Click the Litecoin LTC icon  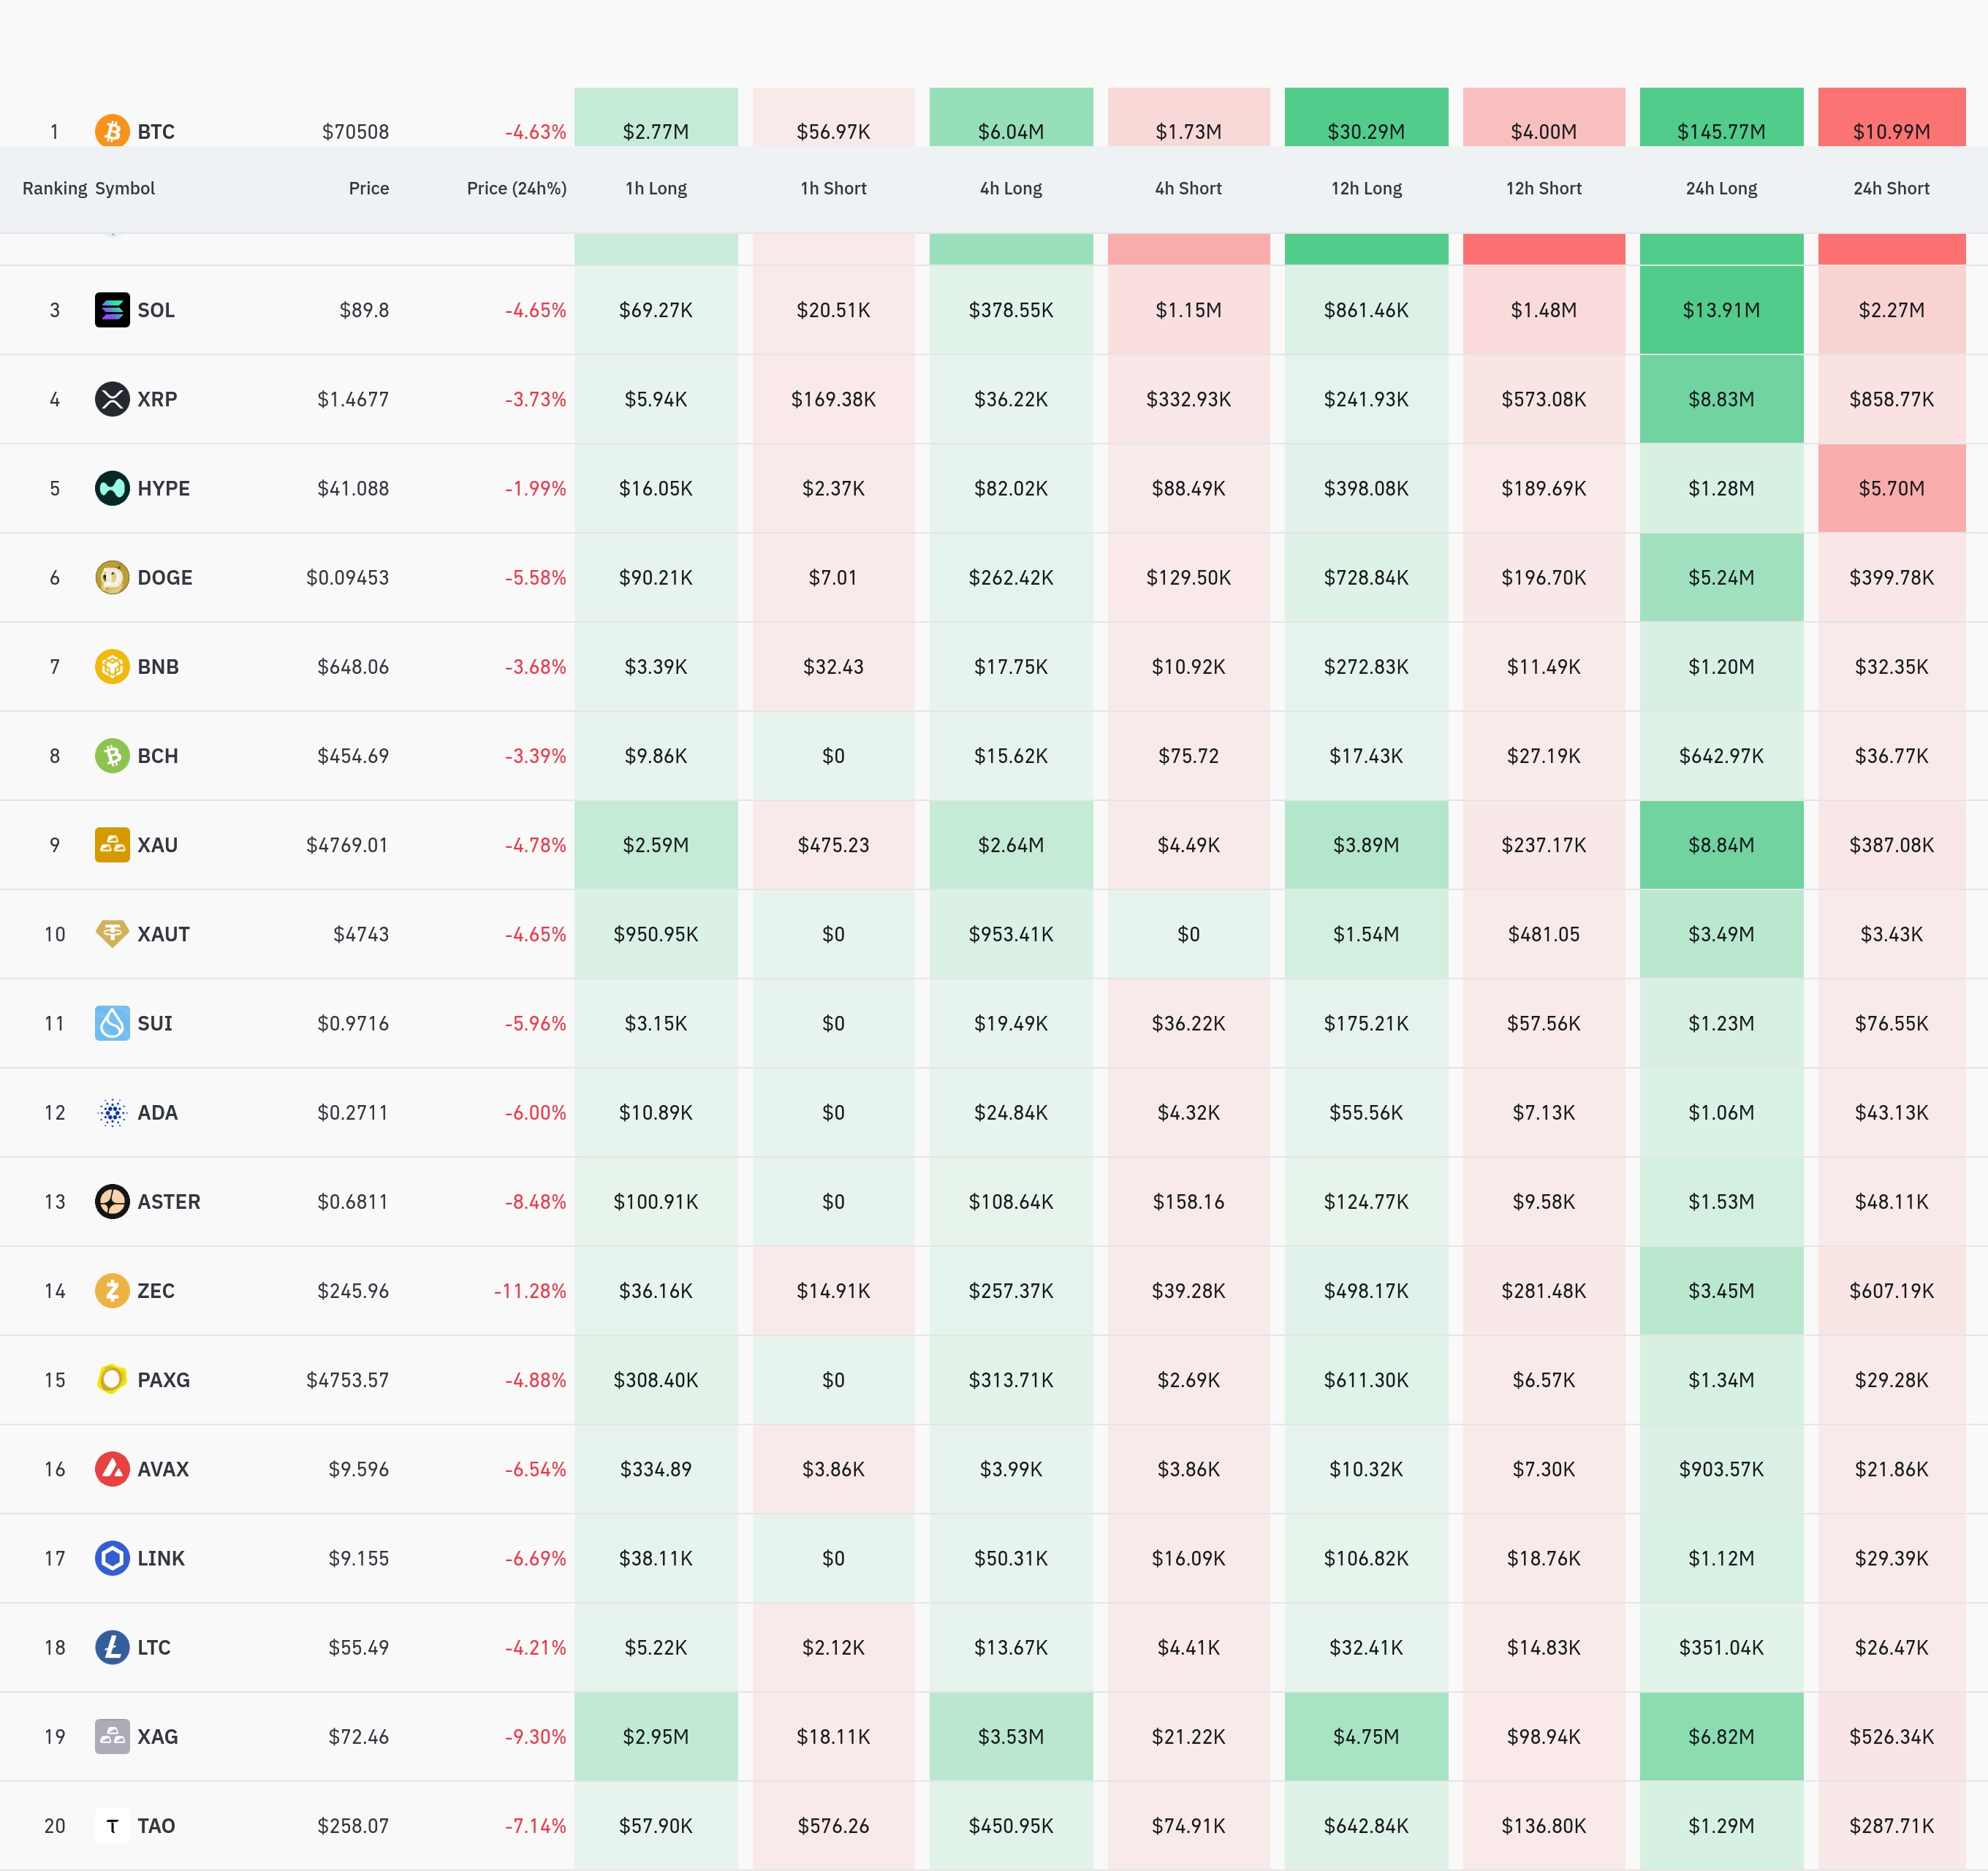[x=112, y=1647]
